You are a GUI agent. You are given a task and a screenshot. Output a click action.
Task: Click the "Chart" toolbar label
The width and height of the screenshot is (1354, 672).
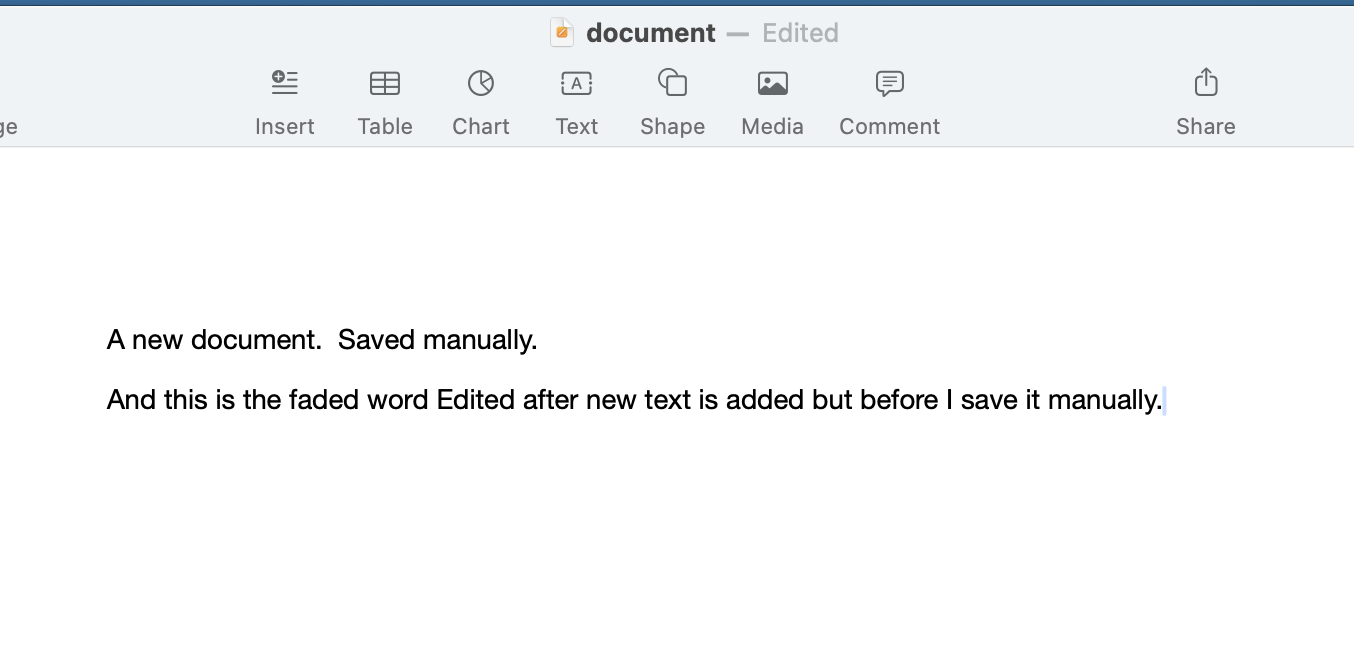click(481, 126)
